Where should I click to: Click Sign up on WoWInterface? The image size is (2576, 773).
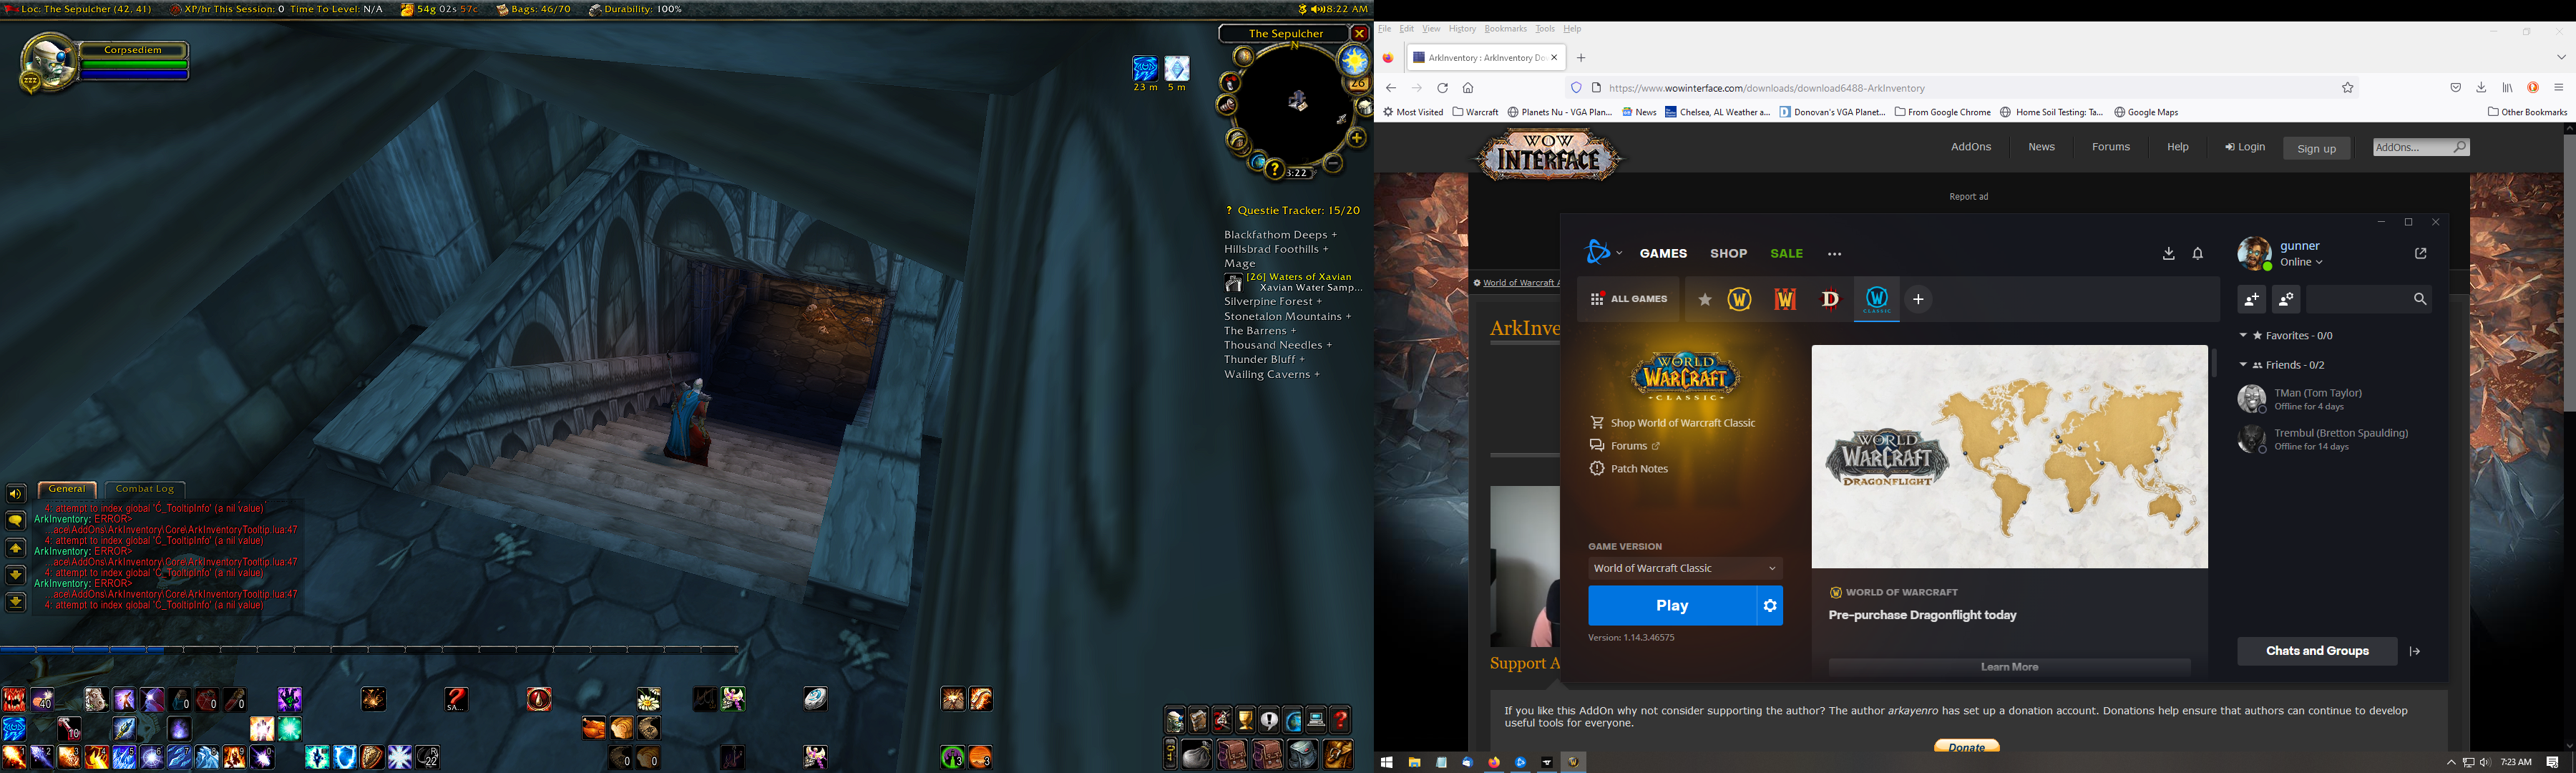pyautogui.click(x=2316, y=148)
